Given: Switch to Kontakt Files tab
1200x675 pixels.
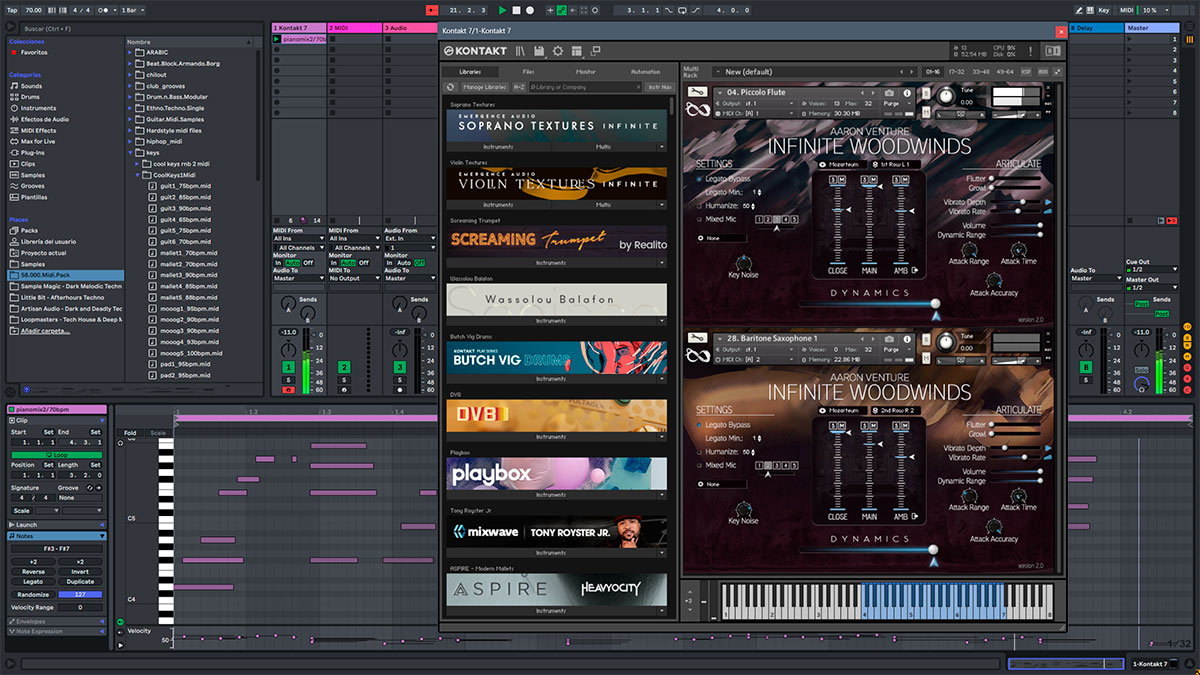Looking at the screenshot, I should pos(528,72).
